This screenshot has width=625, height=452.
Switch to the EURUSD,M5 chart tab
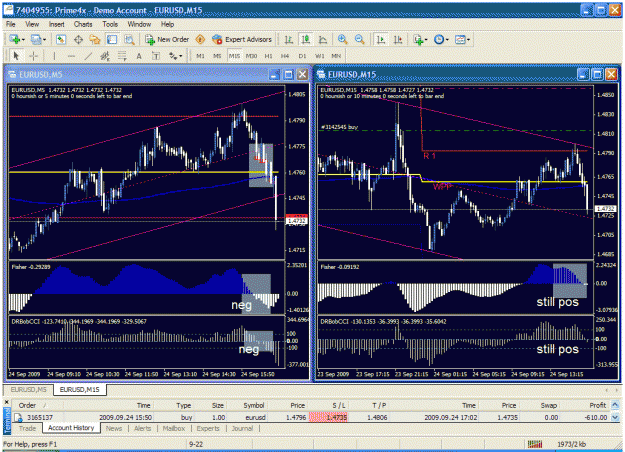(x=28, y=389)
